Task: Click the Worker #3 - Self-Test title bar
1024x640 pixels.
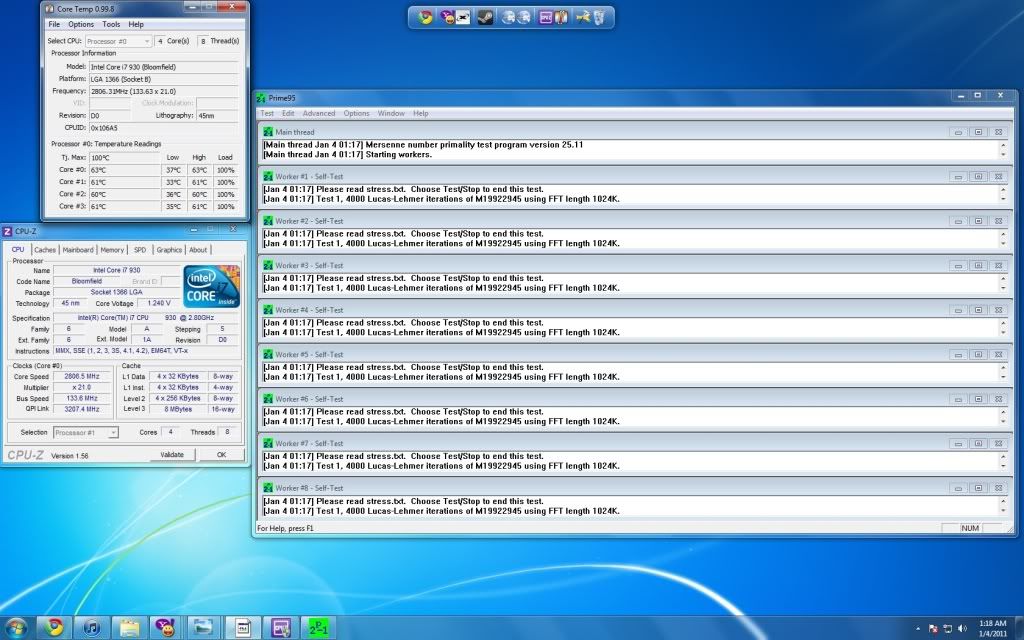Action: [x=635, y=266]
